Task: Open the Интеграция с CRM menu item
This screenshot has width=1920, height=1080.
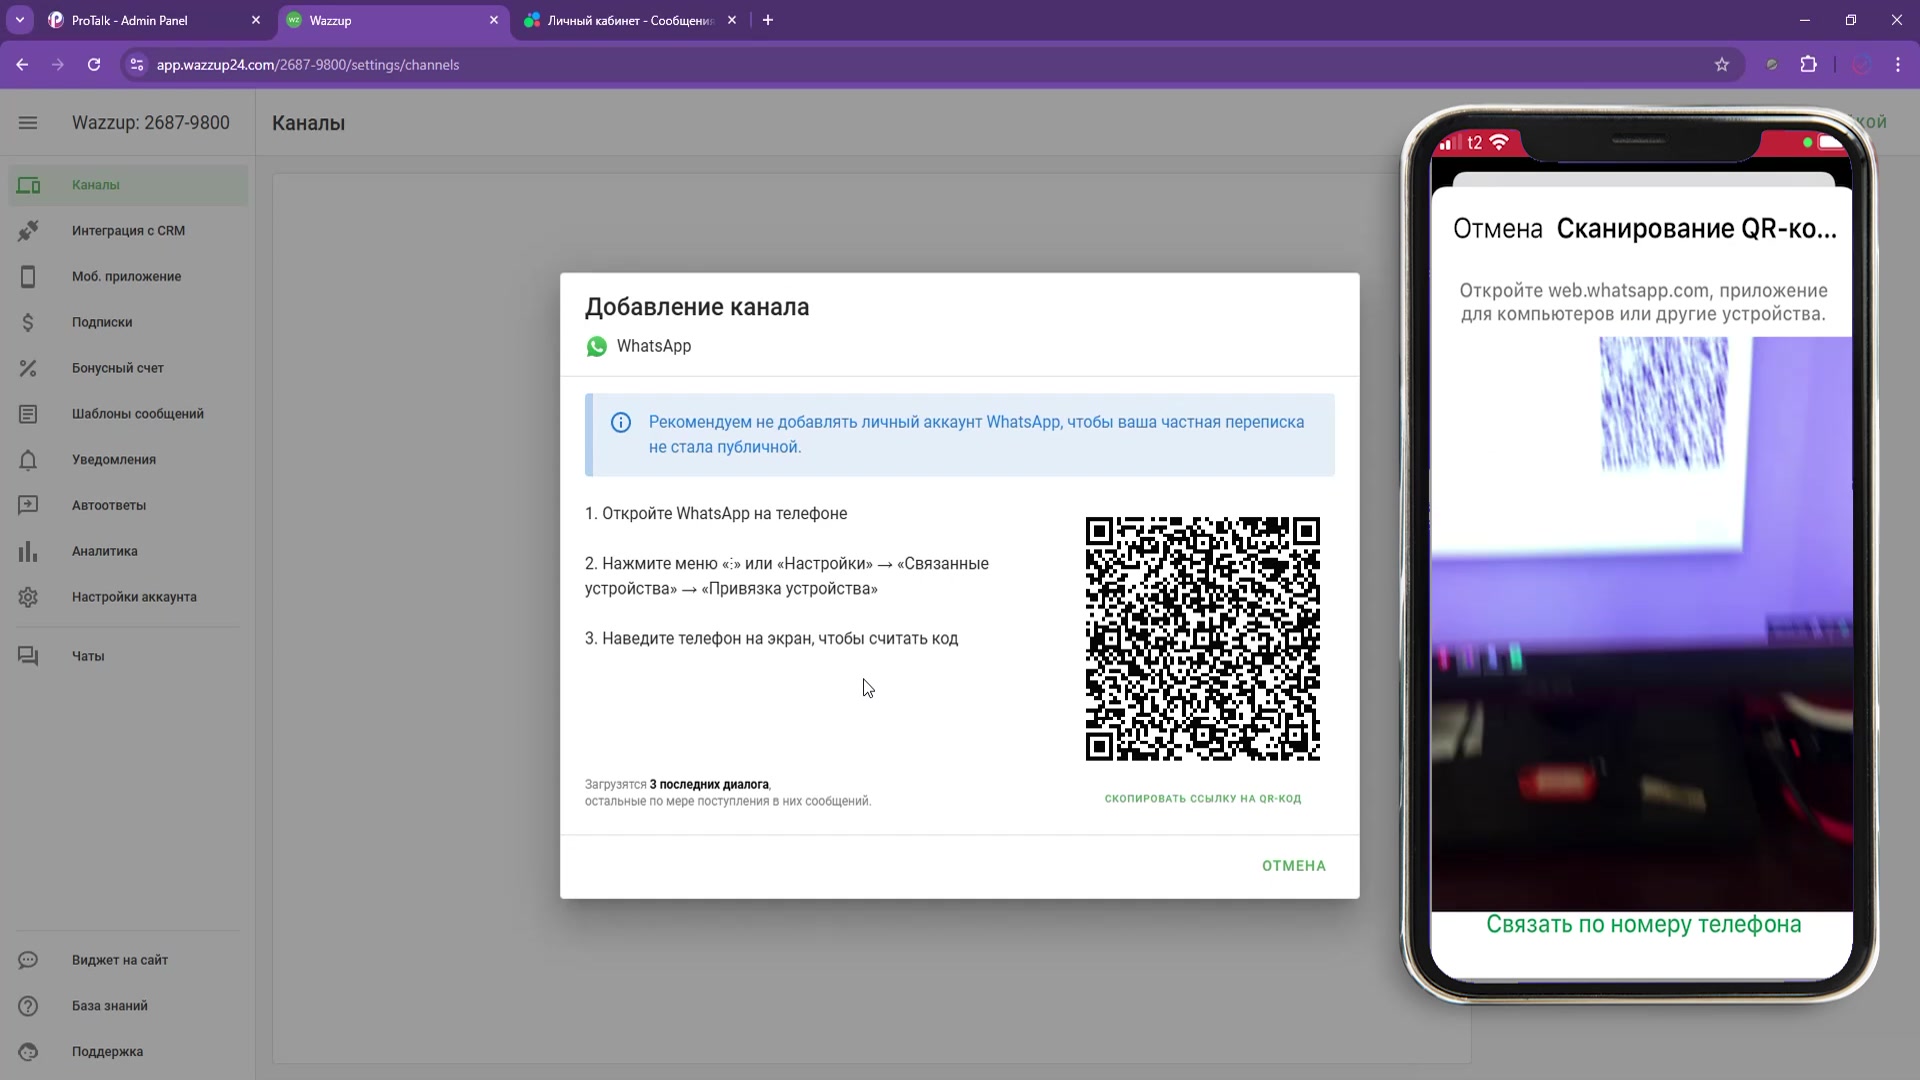Action: pos(128,231)
